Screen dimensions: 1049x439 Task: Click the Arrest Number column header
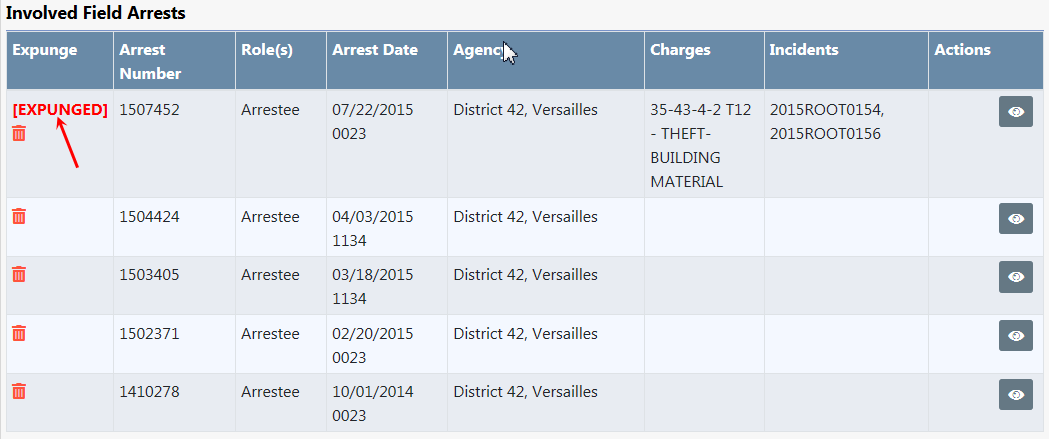[x=150, y=61]
